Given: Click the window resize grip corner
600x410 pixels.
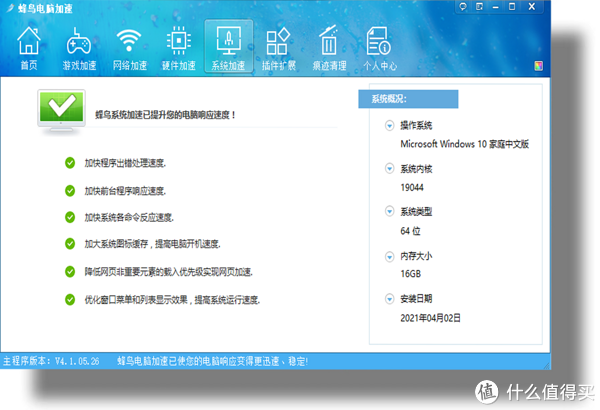Looking at the screenshot, I should [547, 366].
